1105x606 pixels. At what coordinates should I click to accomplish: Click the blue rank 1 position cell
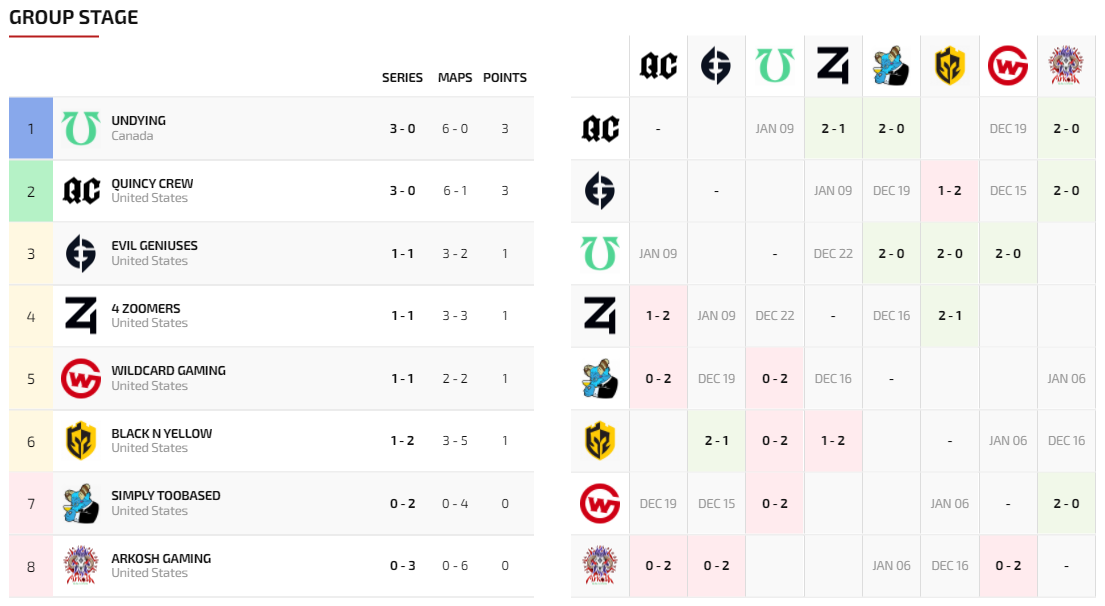coord(31,128)
